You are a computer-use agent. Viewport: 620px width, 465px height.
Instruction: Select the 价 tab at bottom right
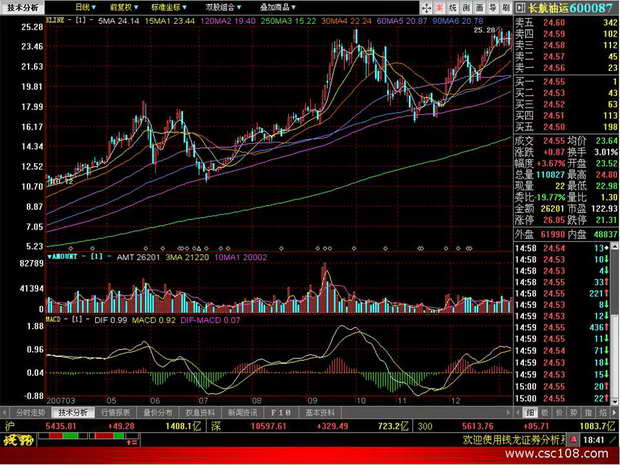point(559,413)
